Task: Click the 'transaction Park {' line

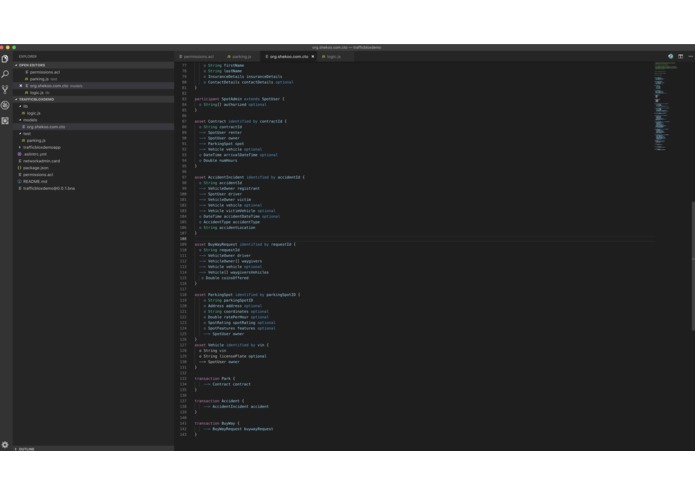Action: tap(215, 378)
